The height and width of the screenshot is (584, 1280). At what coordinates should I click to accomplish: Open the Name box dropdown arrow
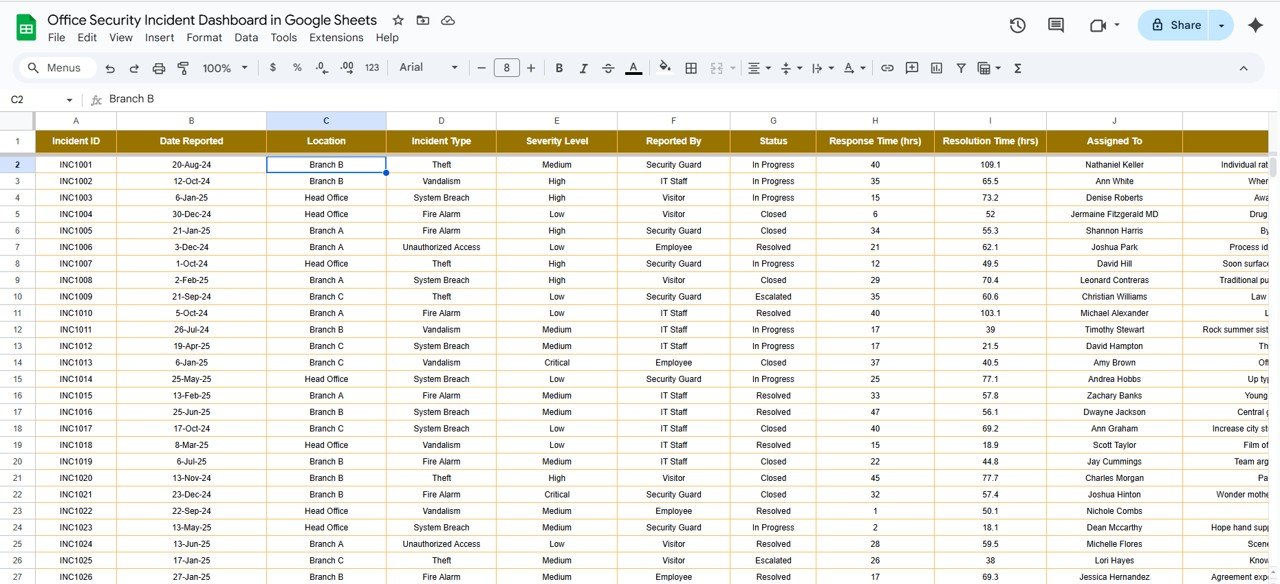[x=69, y=100]
